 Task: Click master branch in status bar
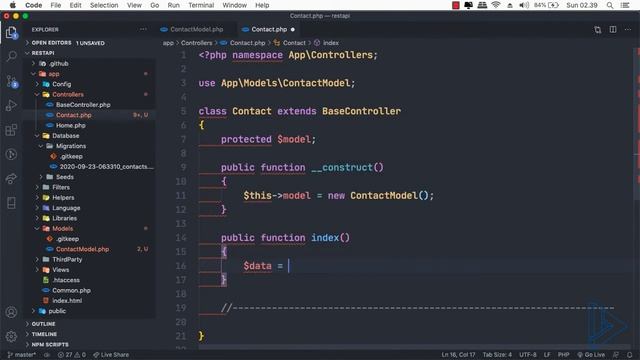click(22, 355)
